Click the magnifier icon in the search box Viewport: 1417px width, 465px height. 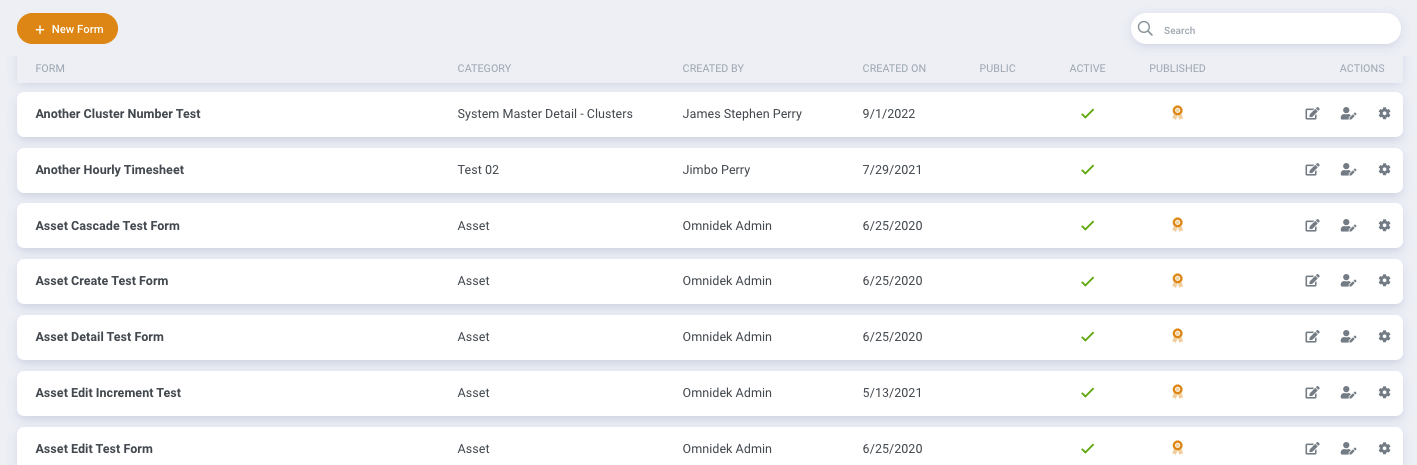pos(1146,29)
